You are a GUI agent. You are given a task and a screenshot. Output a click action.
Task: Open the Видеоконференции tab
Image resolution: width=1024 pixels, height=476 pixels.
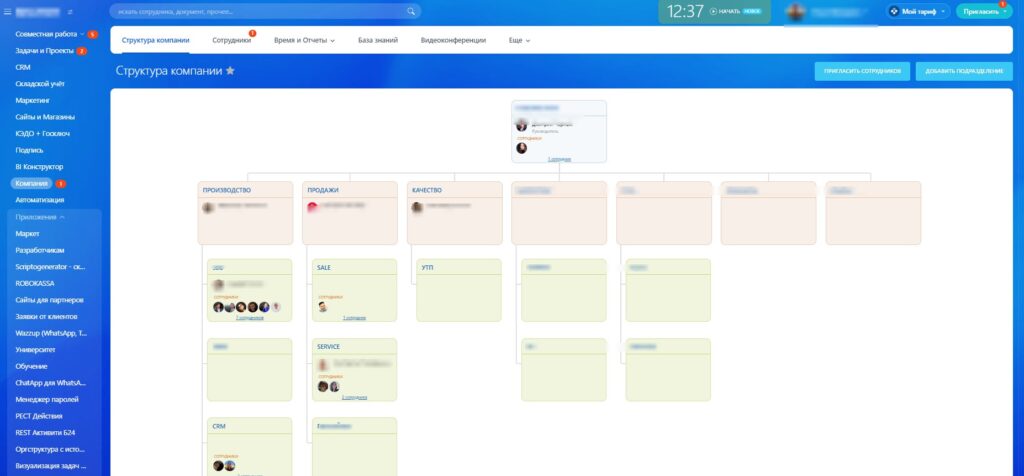[453, 40]
